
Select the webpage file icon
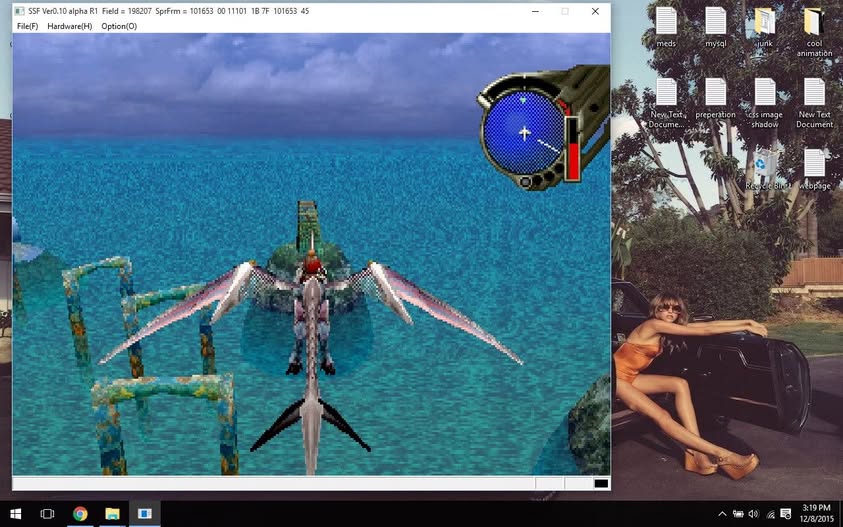click(815, 169)
